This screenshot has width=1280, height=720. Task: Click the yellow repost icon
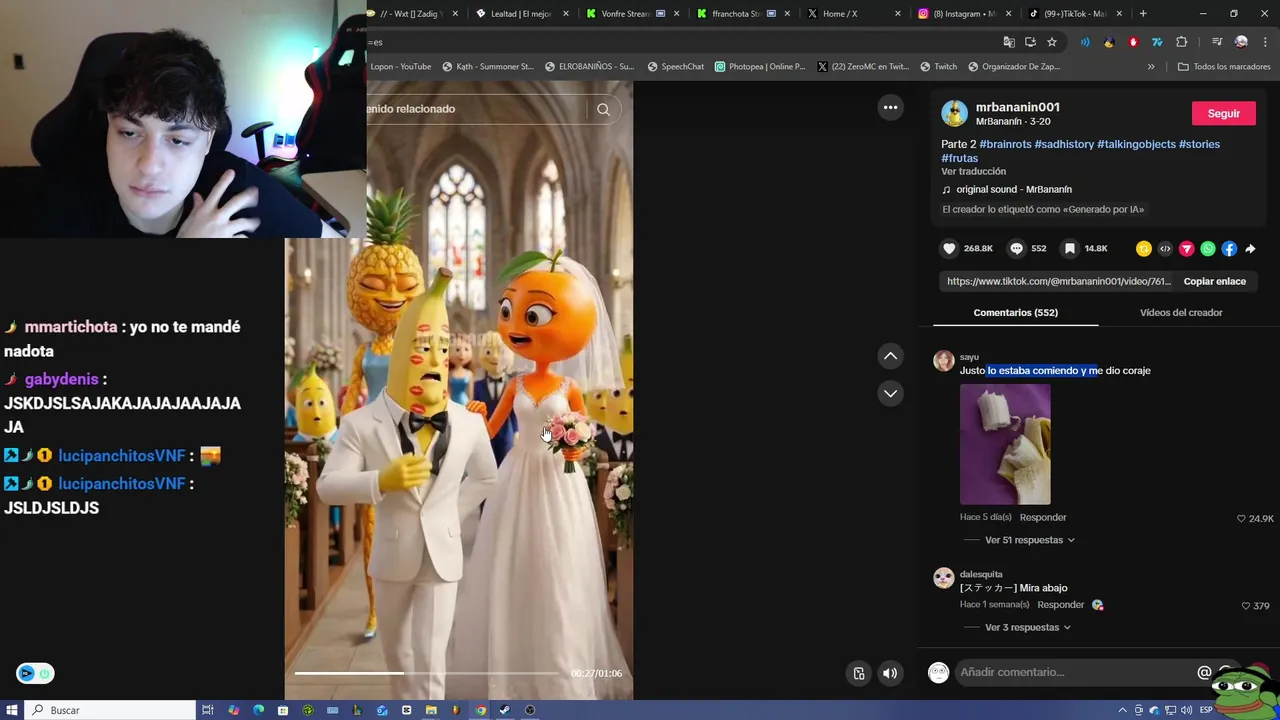click(1144, 249)
